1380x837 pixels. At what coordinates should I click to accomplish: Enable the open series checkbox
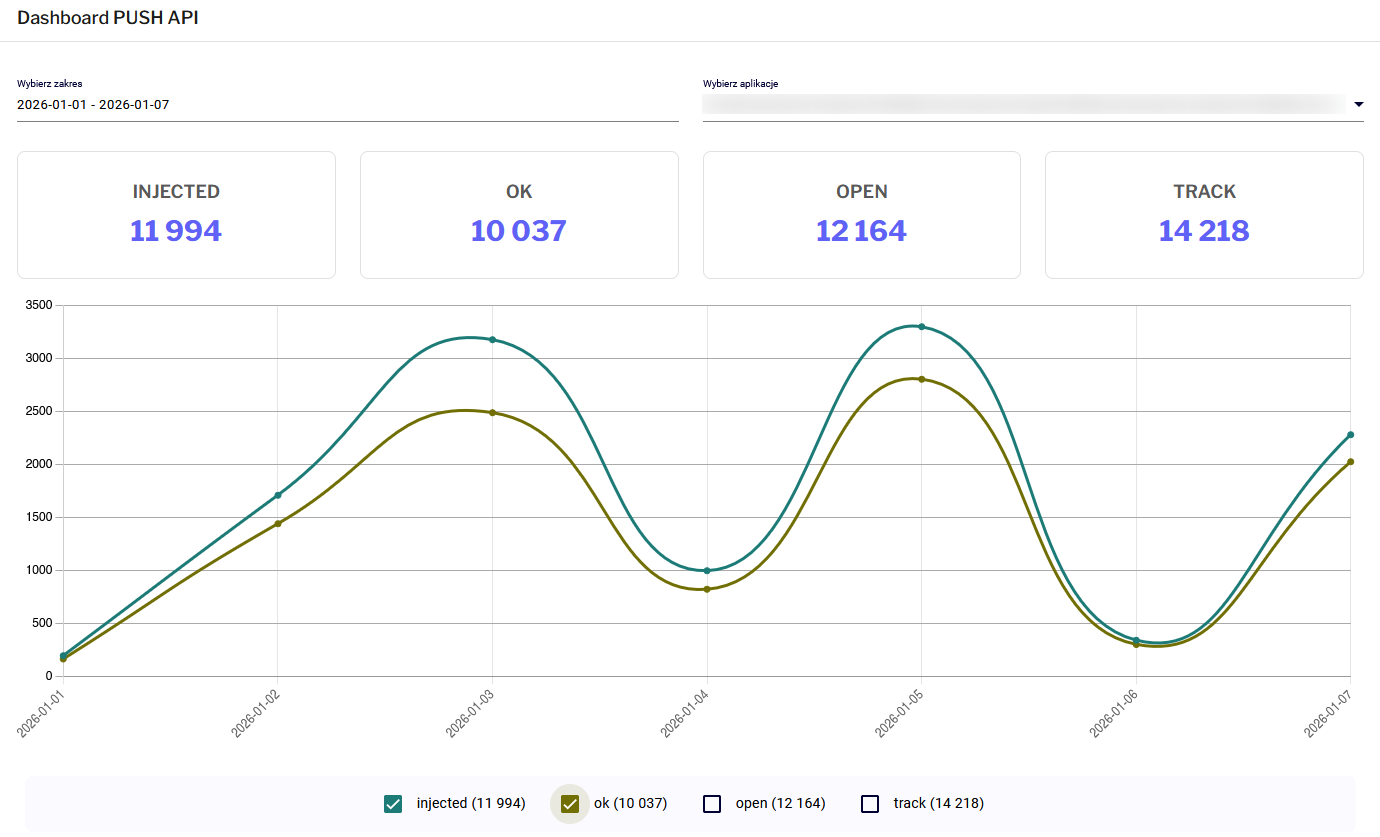pos(712,804)
